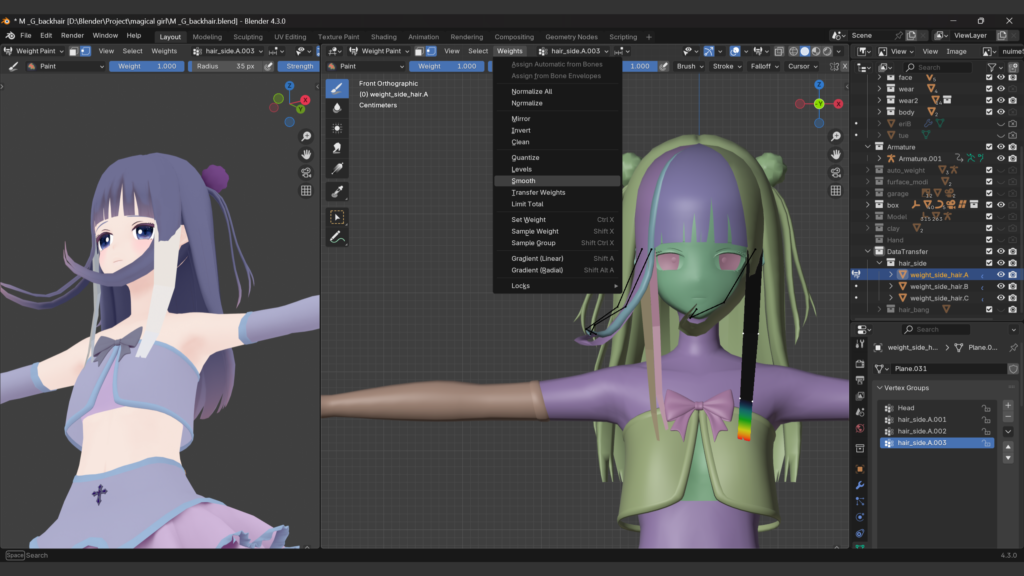Hide weight_side_hair.A in viewport
This screenshot has width=1024, height=576.
(1000, 274)
